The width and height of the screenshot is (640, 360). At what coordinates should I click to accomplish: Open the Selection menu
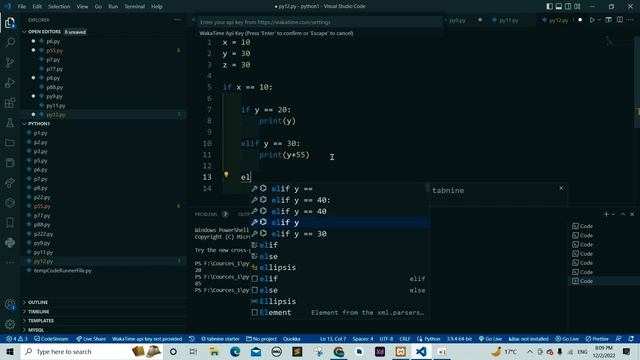point(59,7)
